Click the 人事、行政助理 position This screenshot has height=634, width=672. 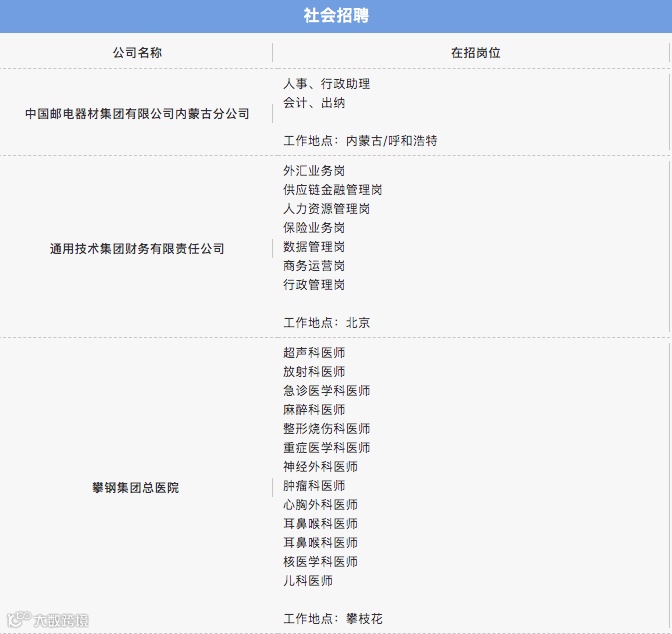(327, 84)
